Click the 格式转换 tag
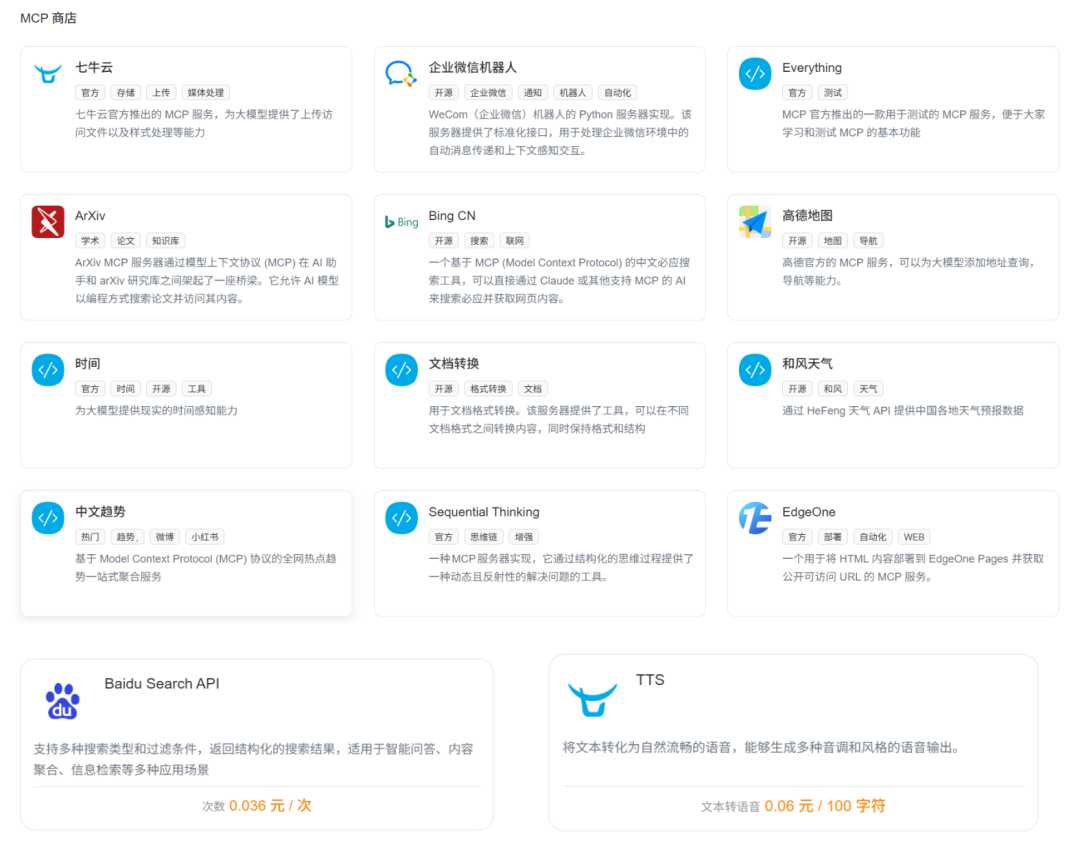Image resolution: width=1080 pixels, height=849 pixels. pyautogui.click(x=488, y=389)
